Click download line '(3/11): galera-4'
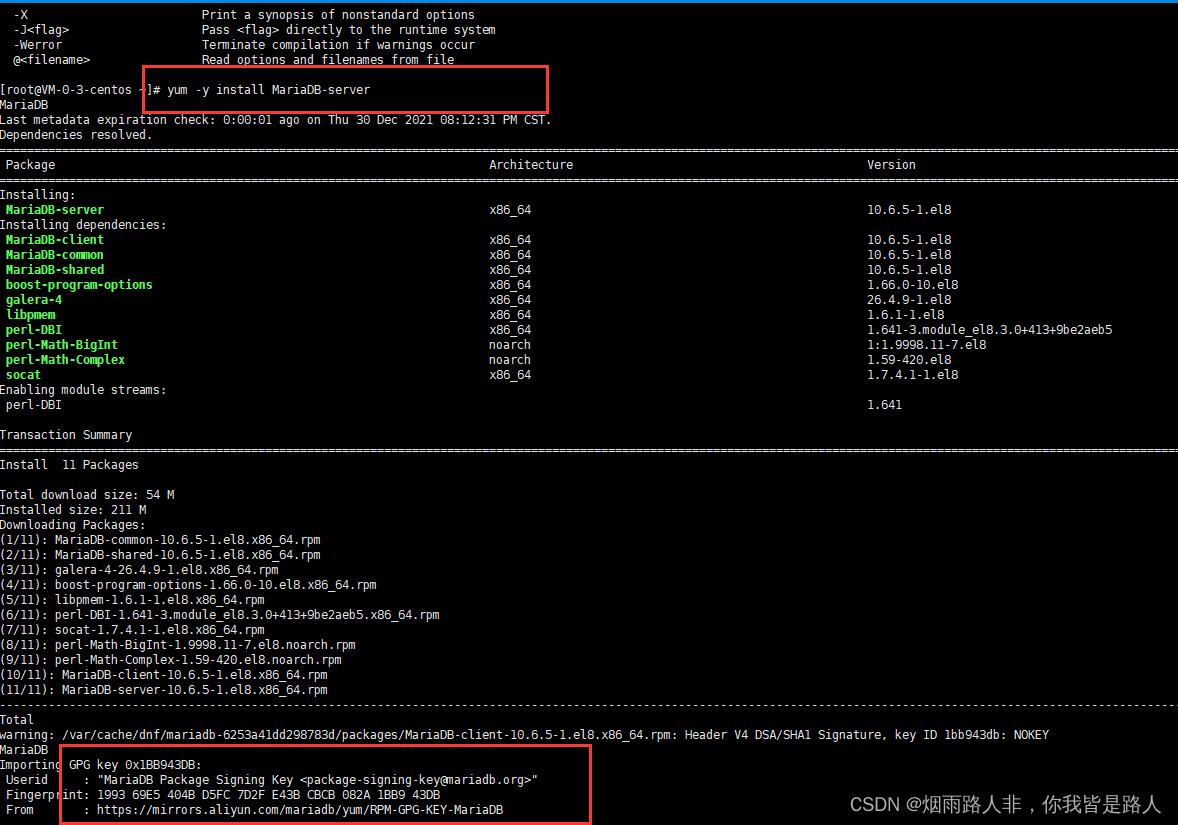Image resolution: width=1178 pixels, height=825 pixels. point(139,570)
